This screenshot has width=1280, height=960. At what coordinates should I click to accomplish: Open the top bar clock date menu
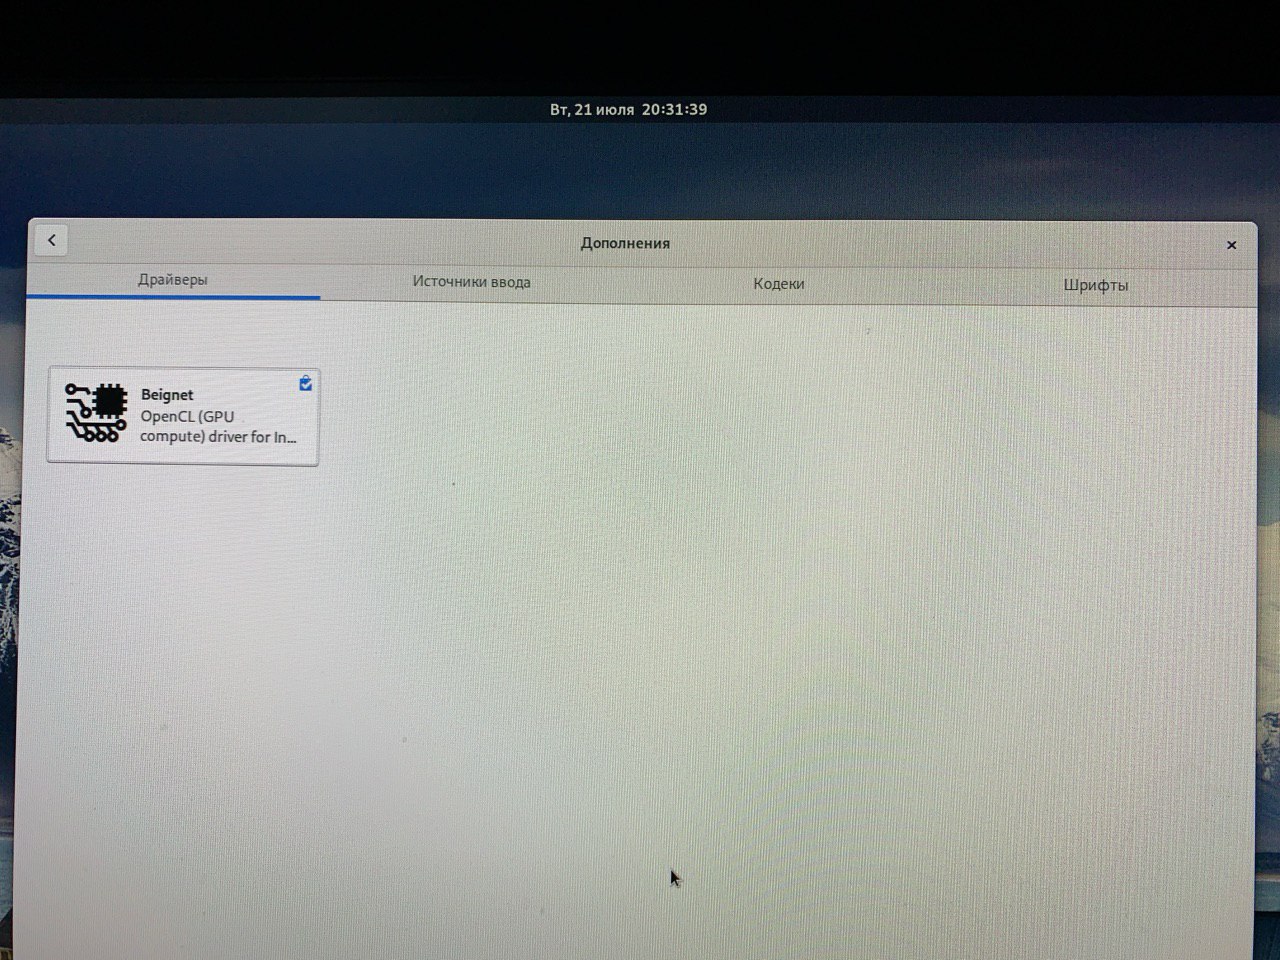[628, 110]
